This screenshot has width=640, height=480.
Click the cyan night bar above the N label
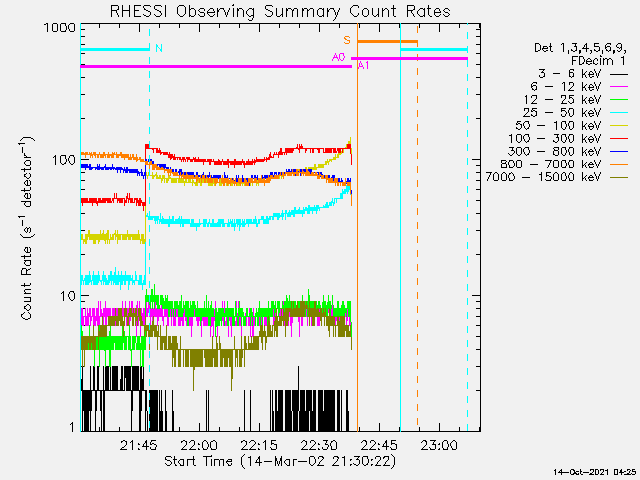(115, 49)
